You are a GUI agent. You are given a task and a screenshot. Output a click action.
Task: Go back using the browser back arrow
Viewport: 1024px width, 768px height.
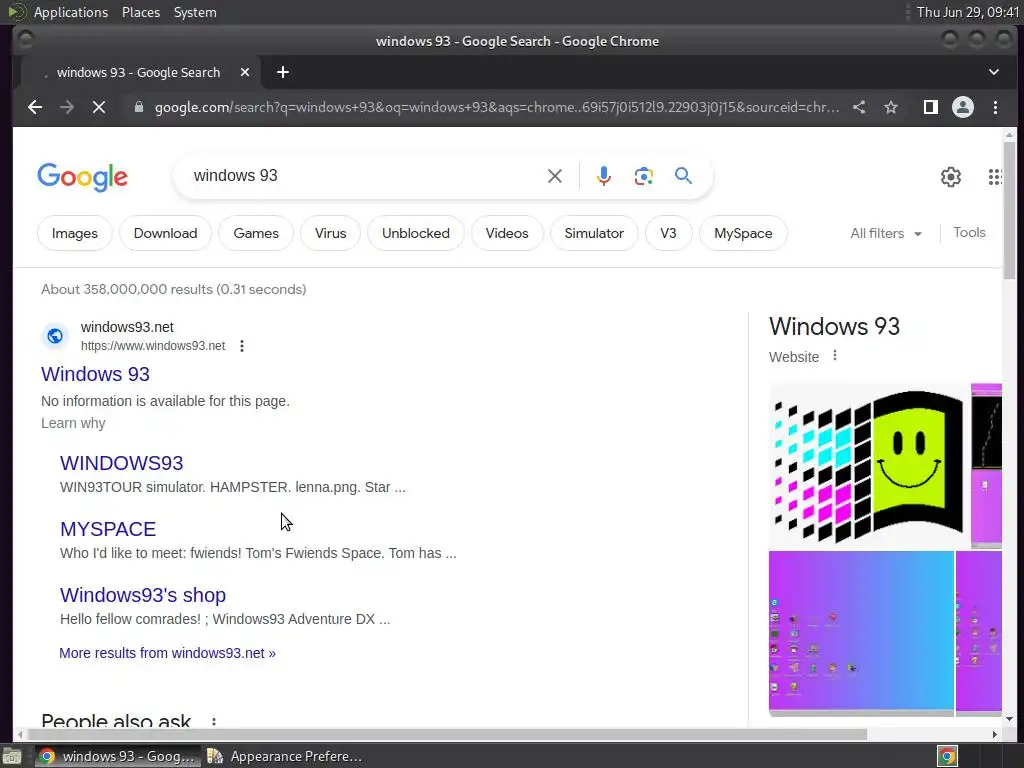[x=35, y=107]
